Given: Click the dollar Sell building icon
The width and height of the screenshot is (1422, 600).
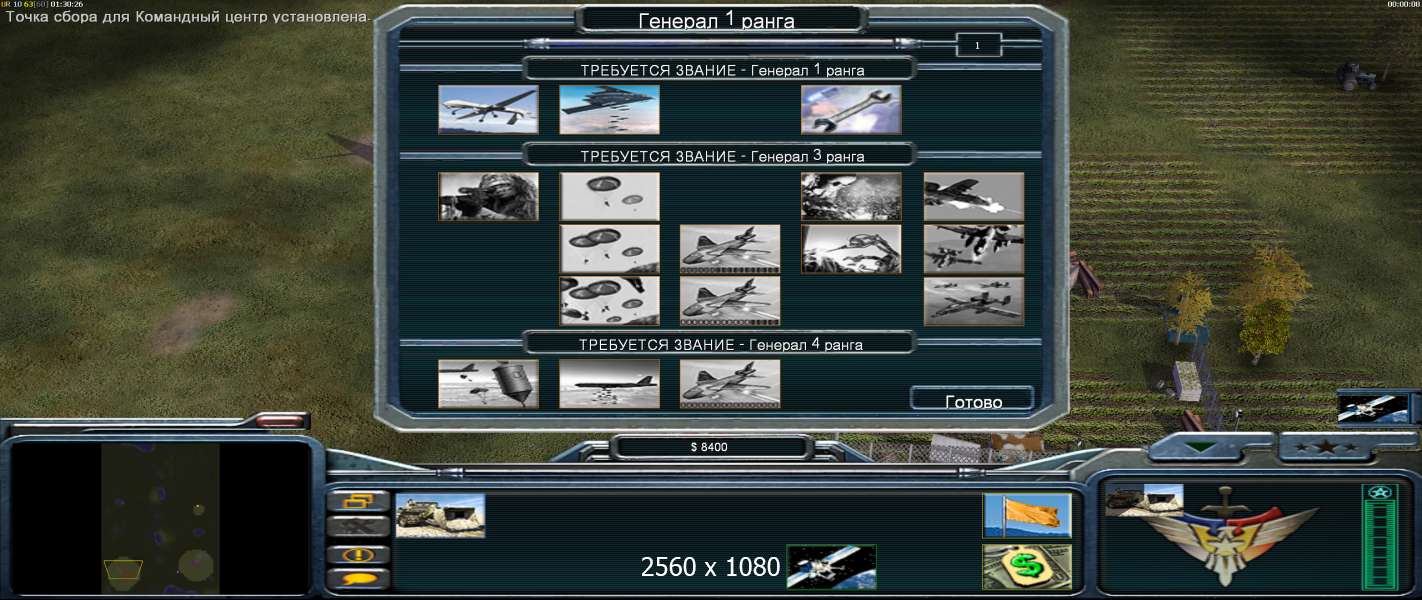Looking at the screenshot, I should pyautogui.click(x=1027, y=567).
